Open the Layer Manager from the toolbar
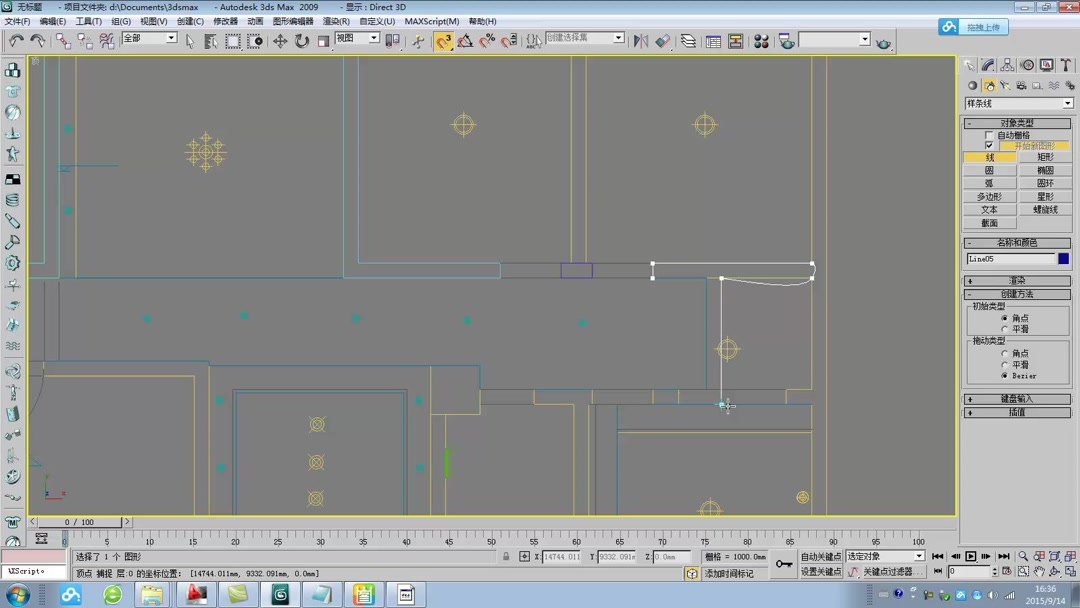1080x608 pixels. click(x=688, y=40)
